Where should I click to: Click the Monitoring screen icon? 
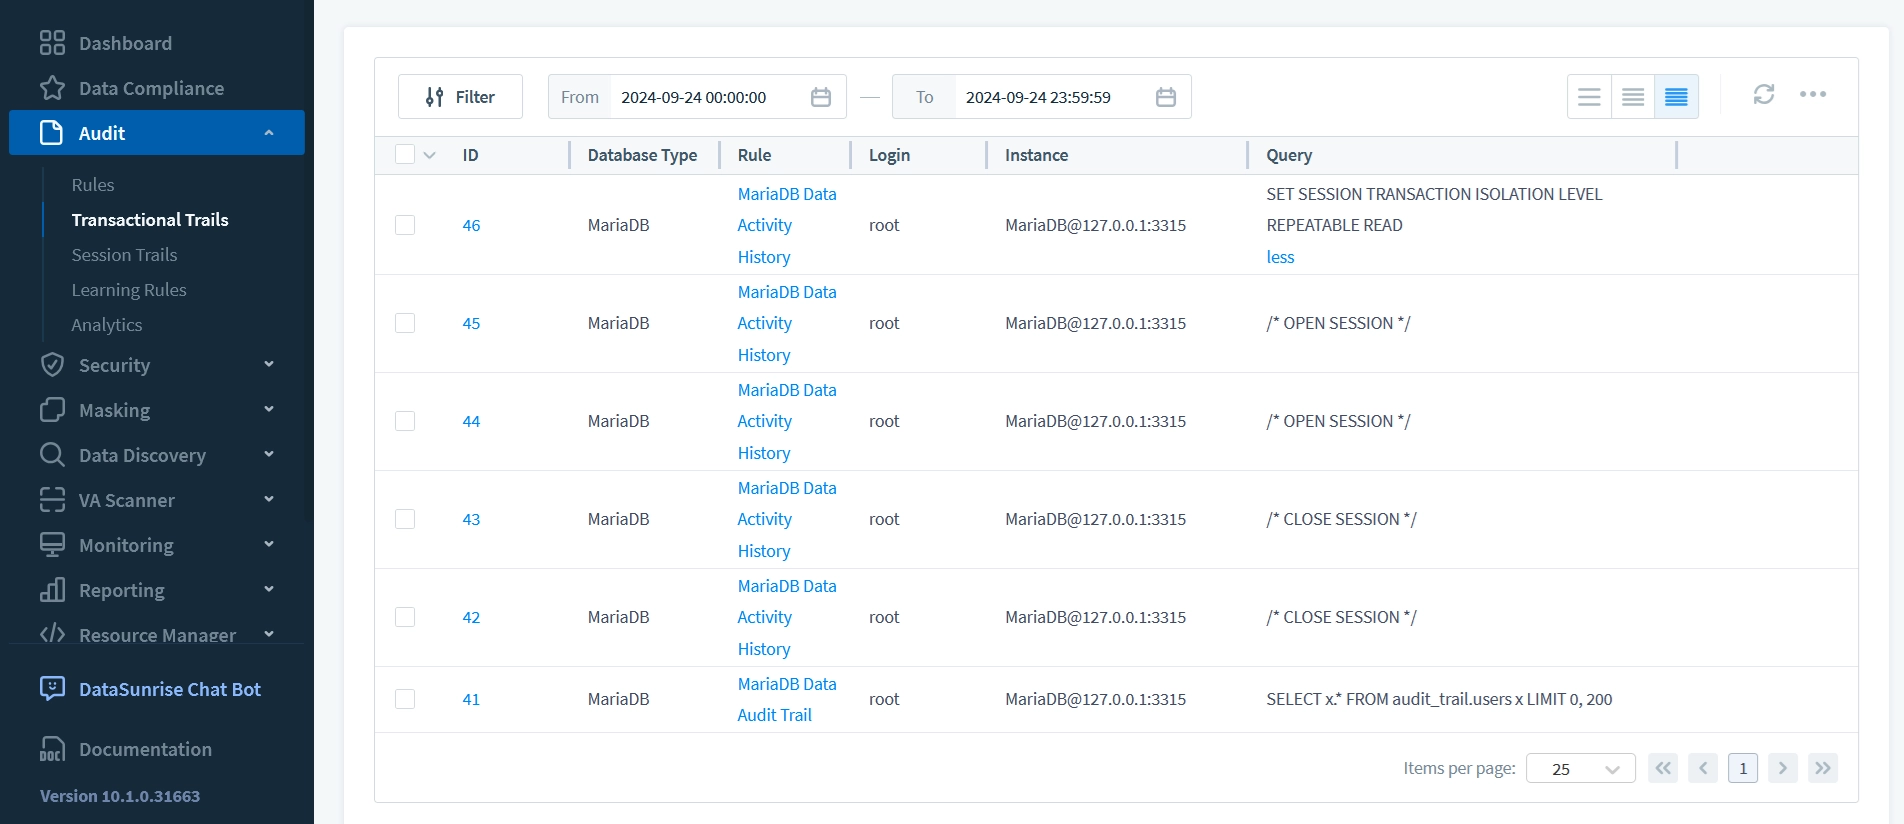(52, 545)
